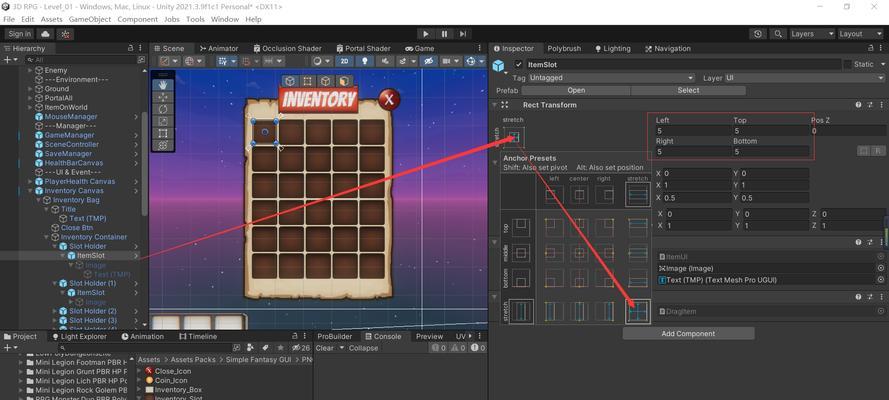Expand the Enemy object in Hierarchy
This screenshot has height=400, width=889.
tap(31, 70)
